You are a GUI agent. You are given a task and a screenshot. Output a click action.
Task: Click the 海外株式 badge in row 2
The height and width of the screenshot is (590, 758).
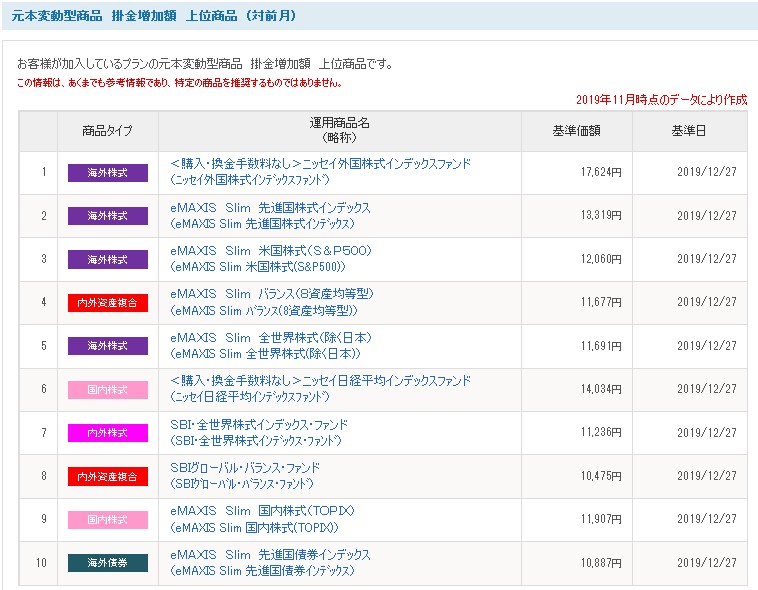click(108, 216)
